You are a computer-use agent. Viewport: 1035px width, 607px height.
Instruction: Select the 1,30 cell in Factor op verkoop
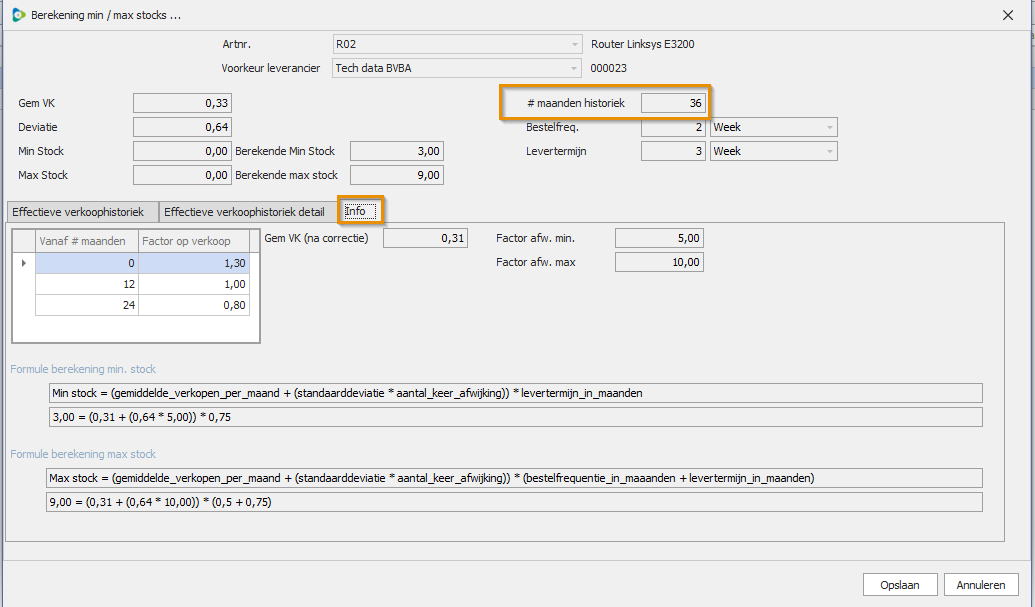click(x=194, y=262)
